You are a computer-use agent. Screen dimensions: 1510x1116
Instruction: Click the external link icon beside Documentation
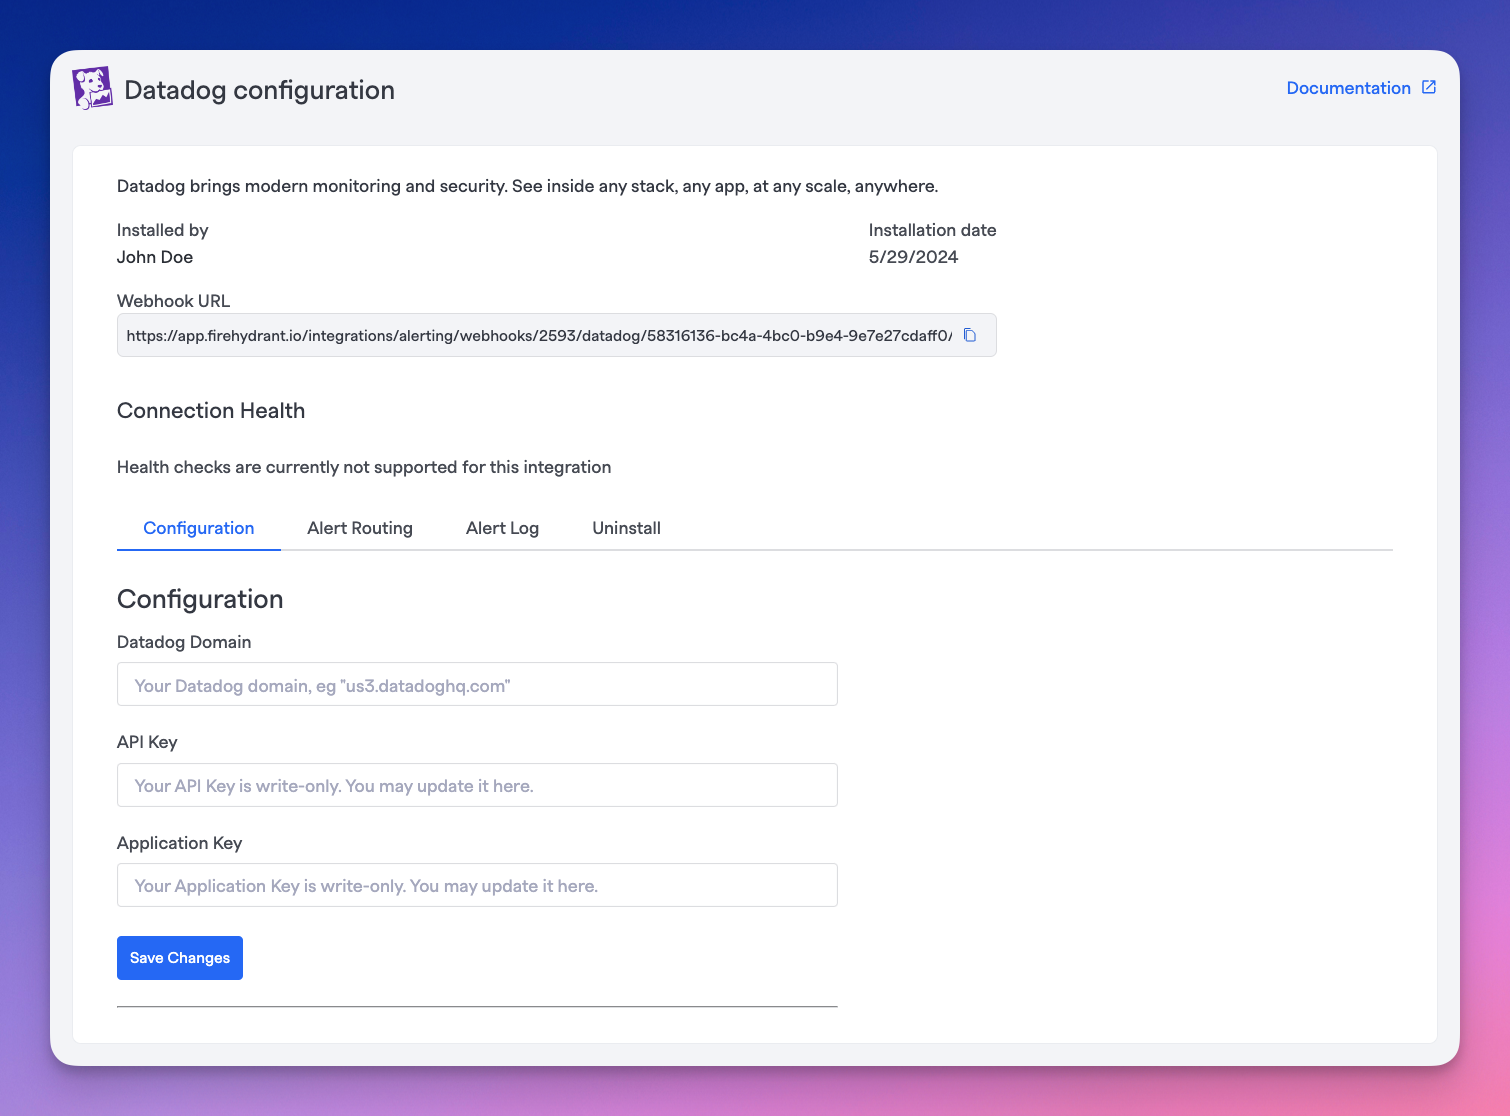[1429, 88]
